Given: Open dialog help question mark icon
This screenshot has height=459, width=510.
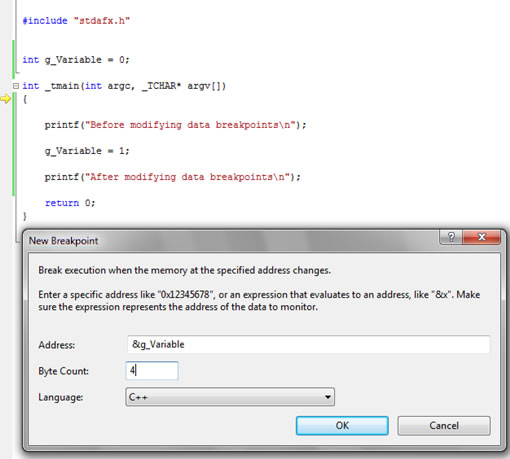Looking at the screenshot, I should tap(451, 237).
